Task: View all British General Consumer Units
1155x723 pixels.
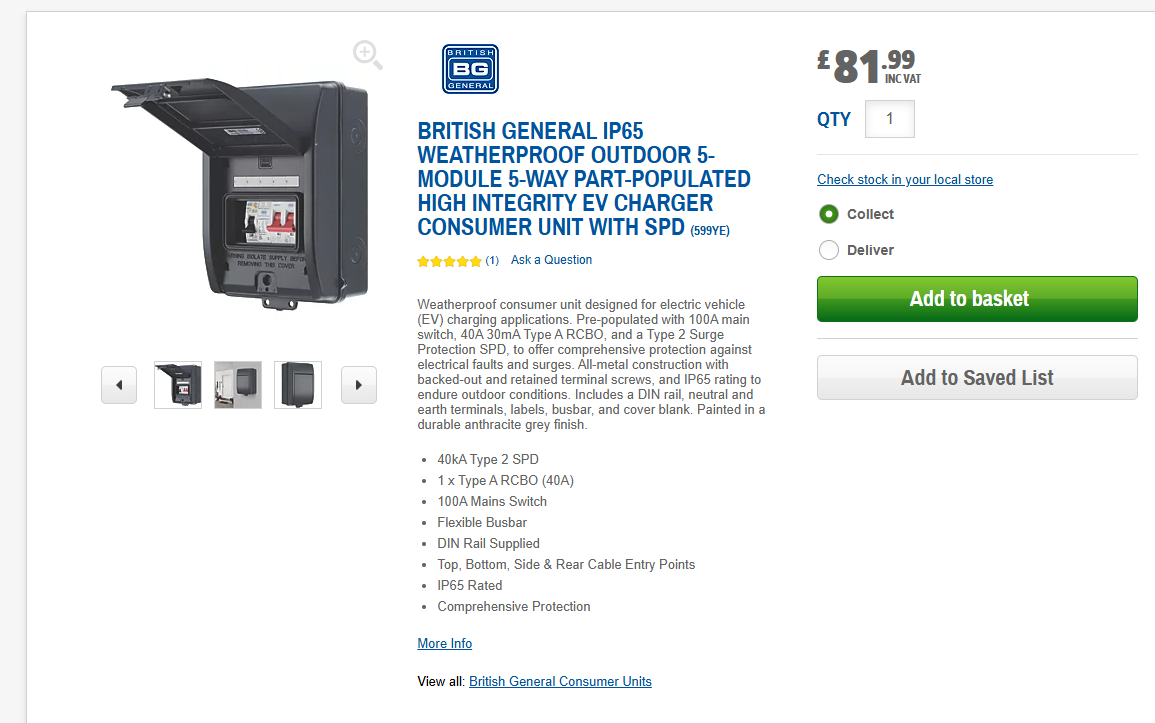Action: coord(560,682)
